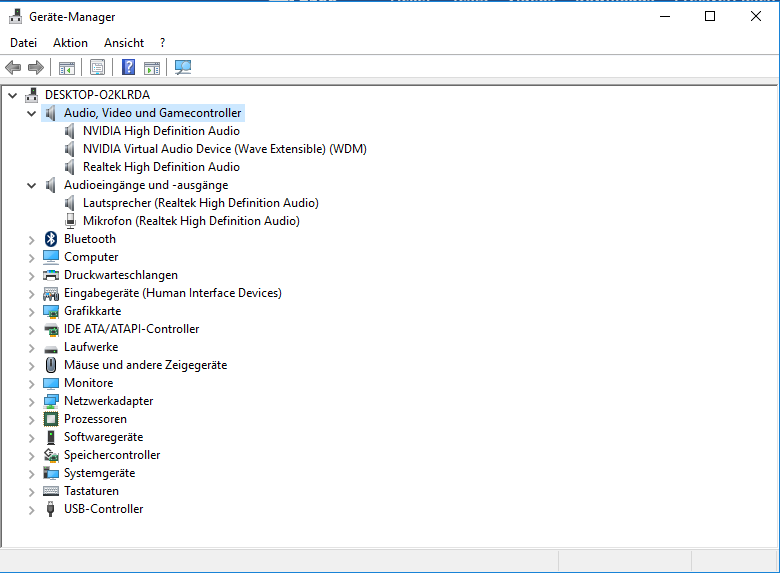780x573 pixels.
Task: Open the Properties toolbar icon
Action: tap(98, 67)
